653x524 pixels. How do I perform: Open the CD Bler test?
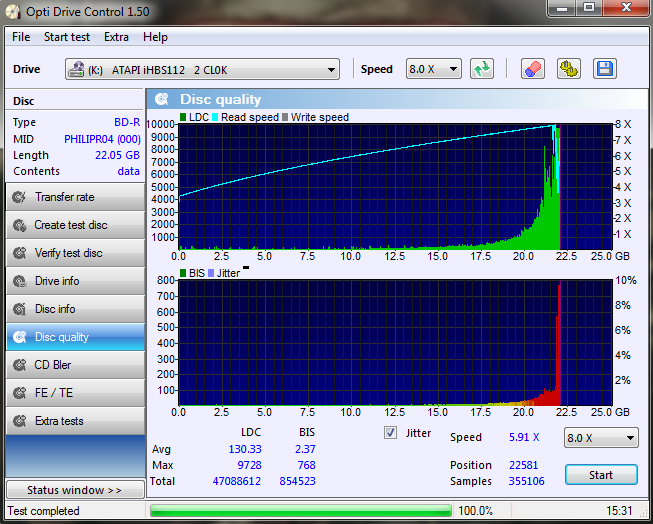(x=75, y=365)
